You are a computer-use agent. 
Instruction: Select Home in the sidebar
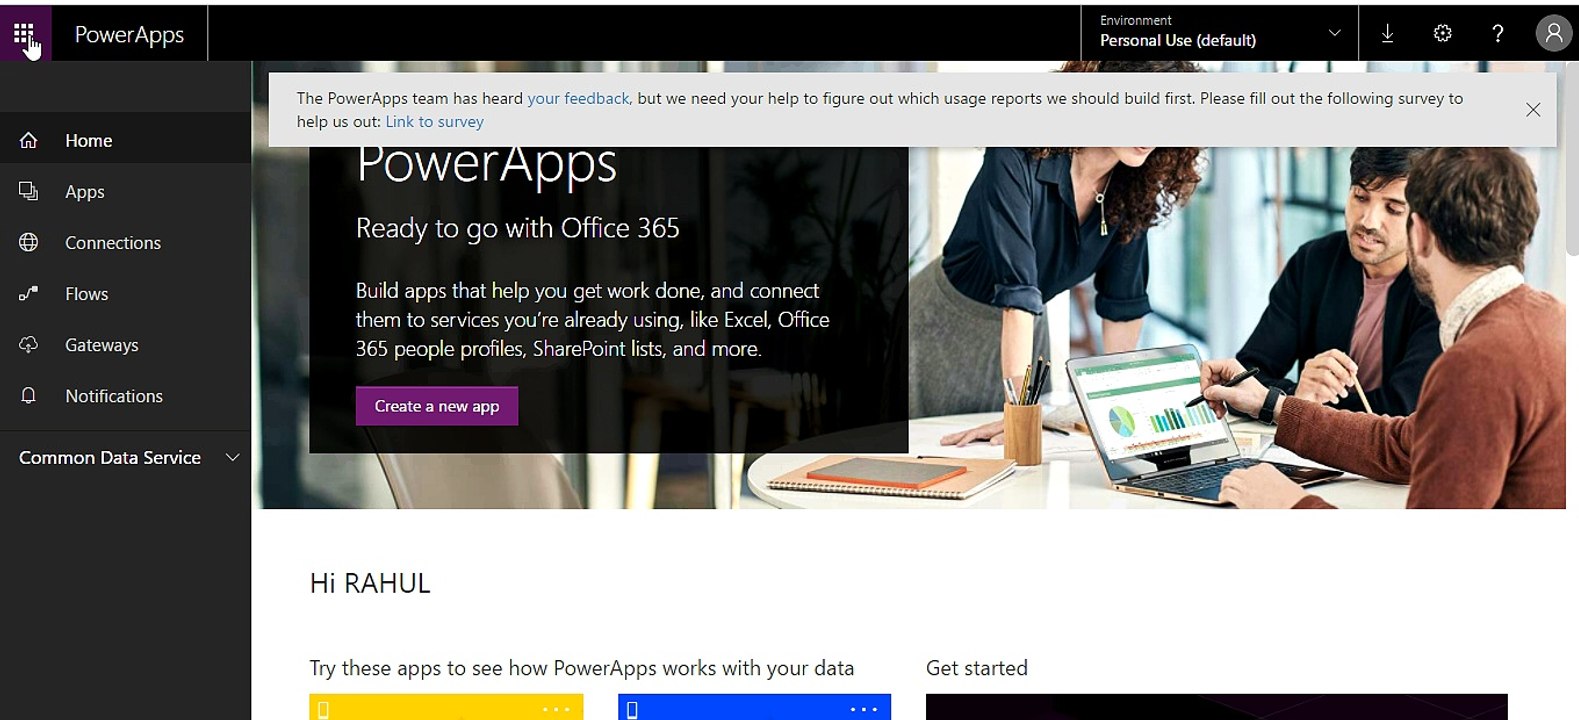tap(125, 140)
